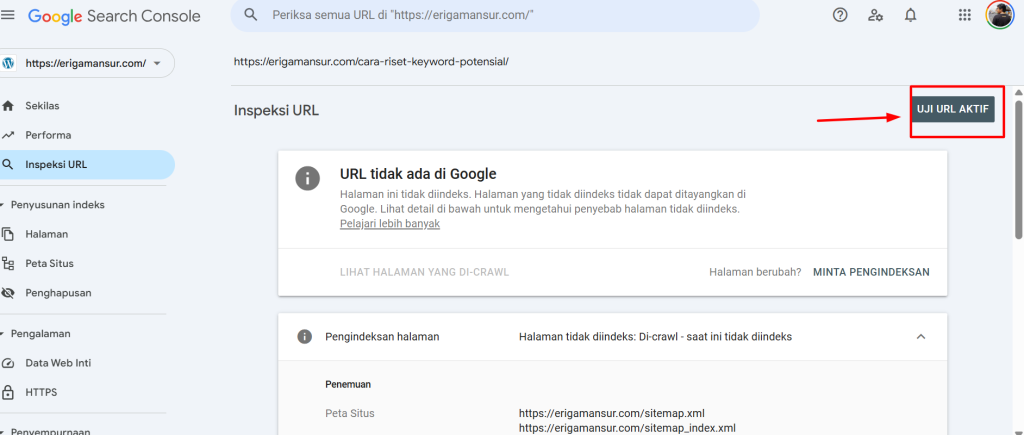Click the Halaman berubah? text
The height and width of the screenshot is (435, 1024).
[x=755, y=272]
